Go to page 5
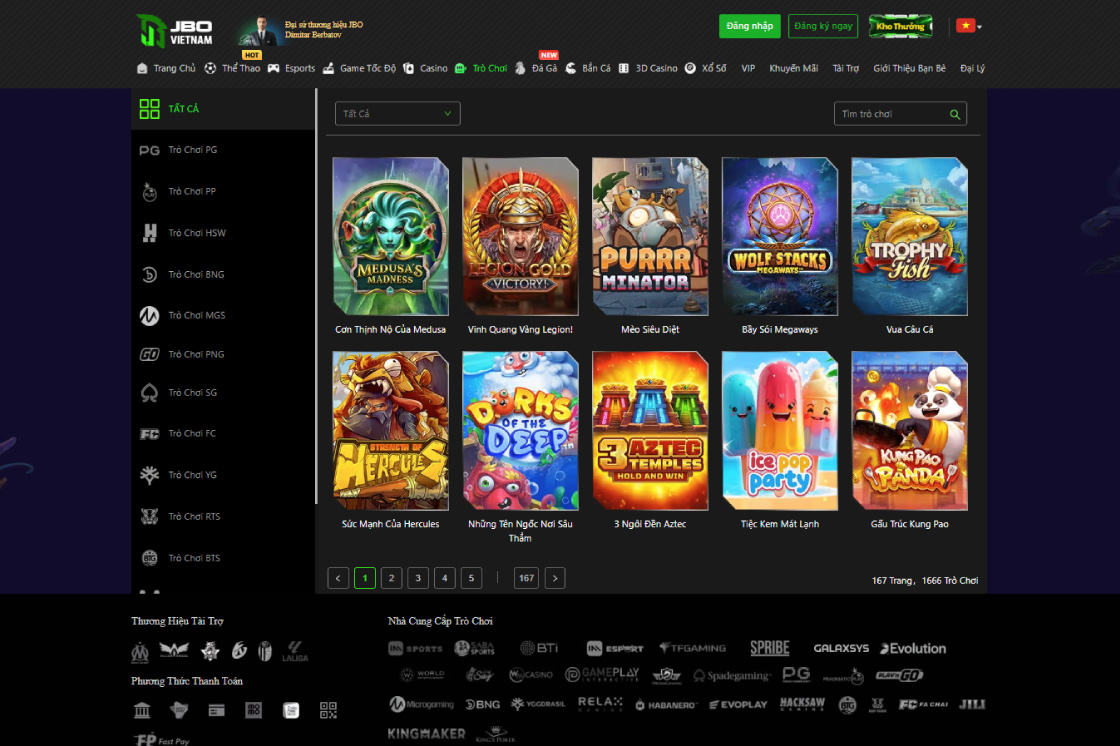The height and width of the screenshot is (746, 1120). (471, 578)
